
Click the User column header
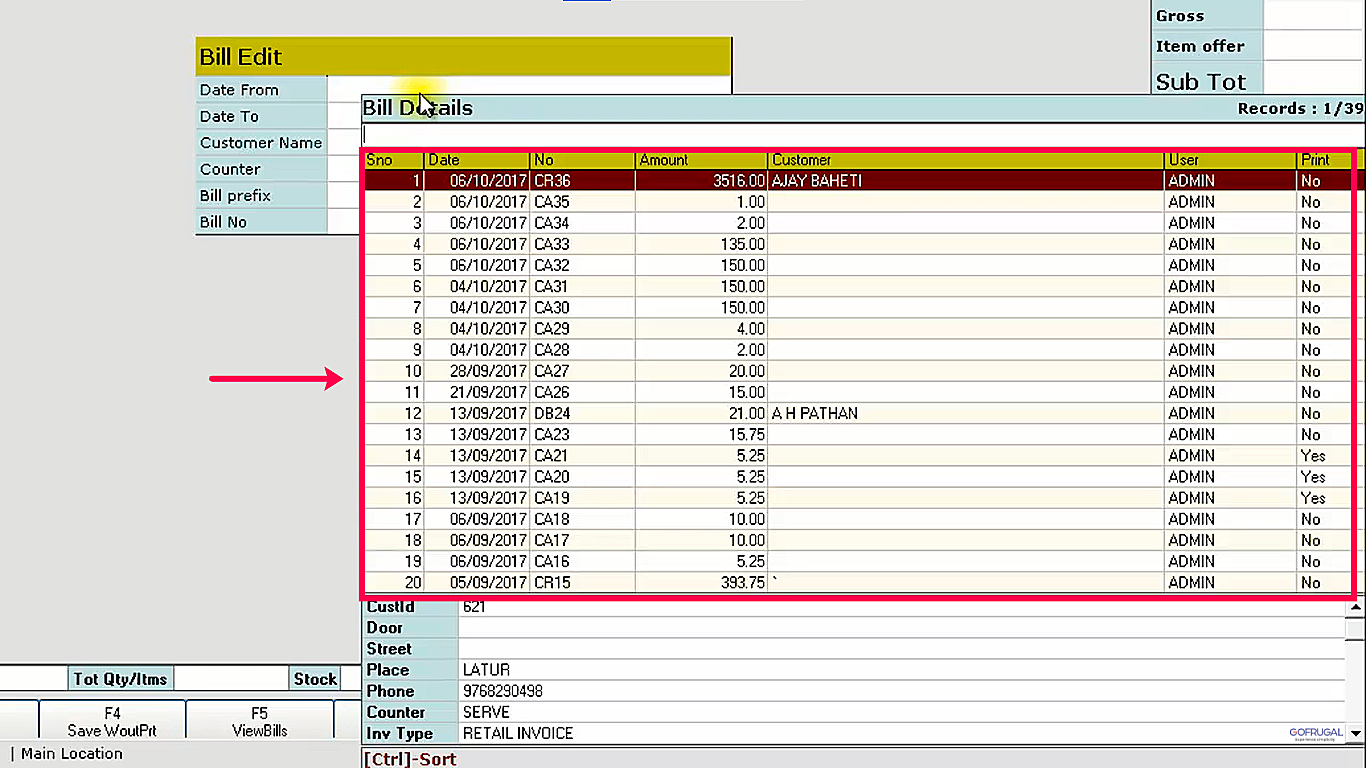click(x=1228, y=160)
